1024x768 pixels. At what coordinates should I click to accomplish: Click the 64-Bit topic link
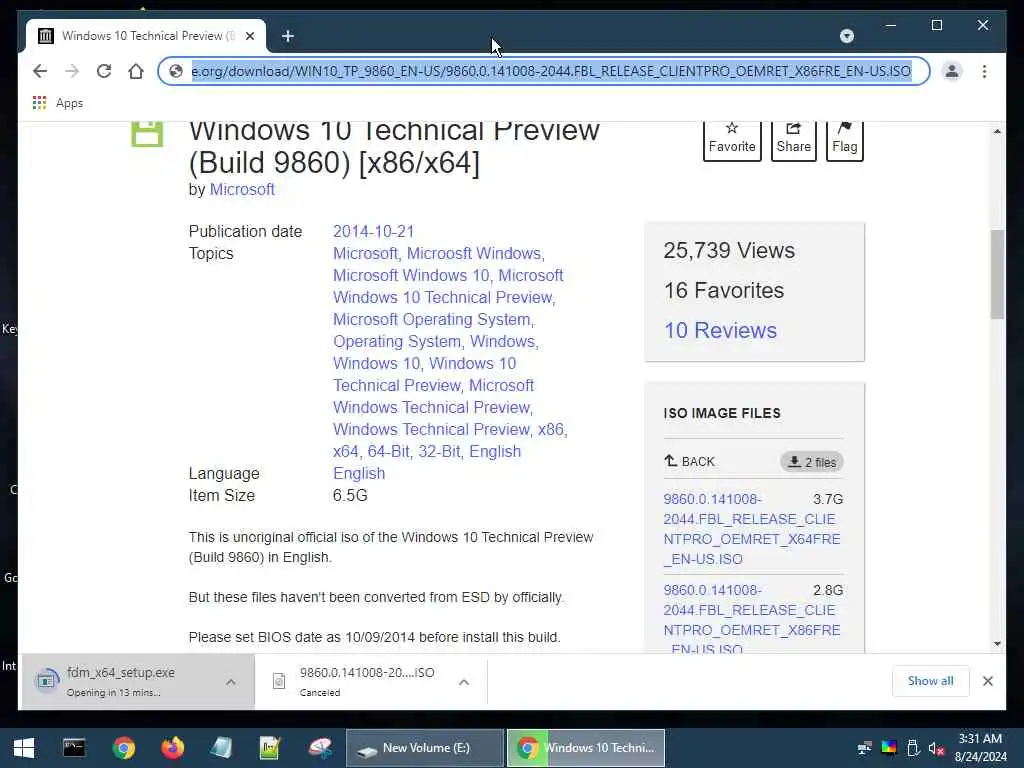coord(389,451)
